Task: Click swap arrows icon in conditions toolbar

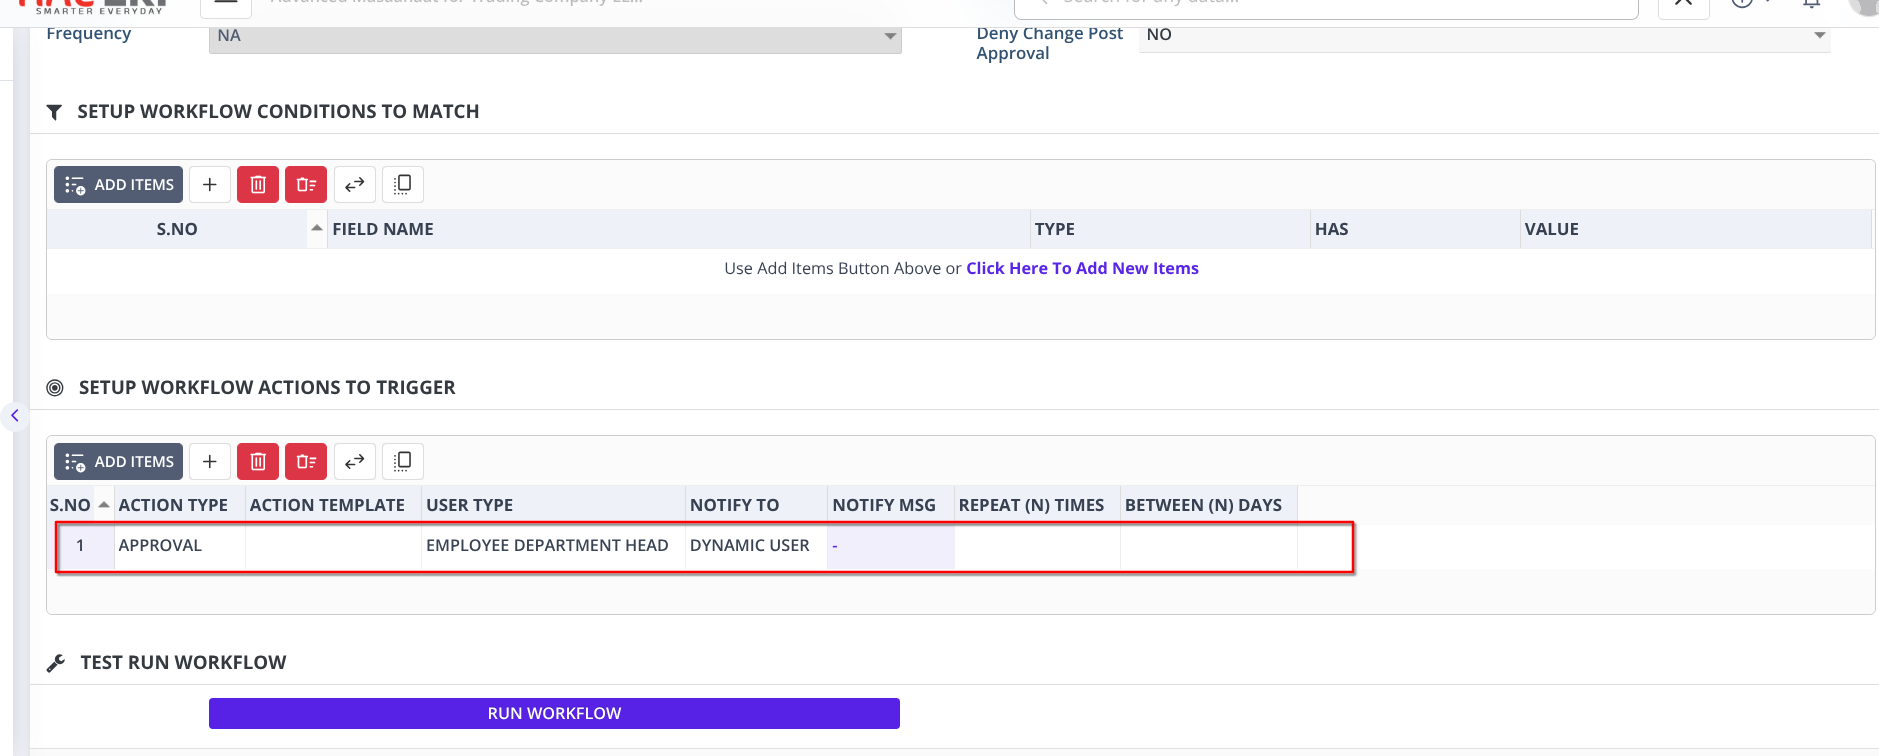Action: (355, 185)
